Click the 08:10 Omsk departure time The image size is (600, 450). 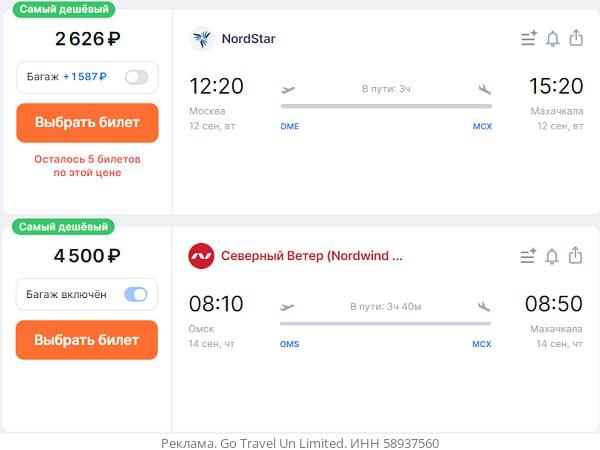point(216,303)
